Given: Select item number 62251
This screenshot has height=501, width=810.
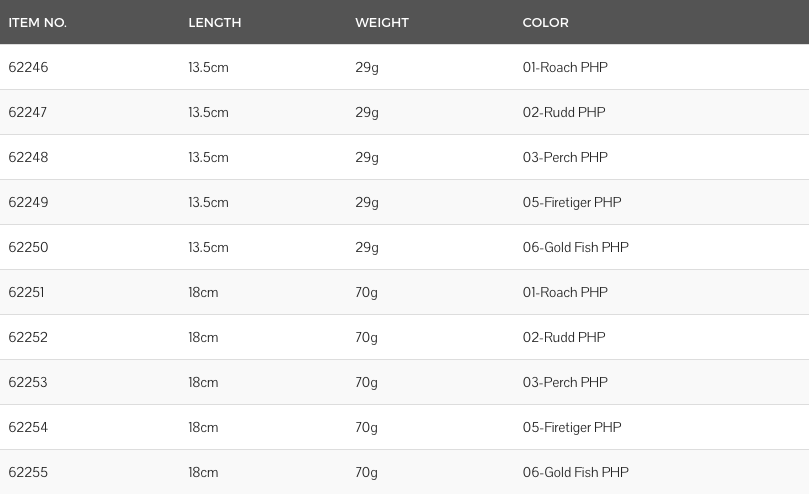Looking at the screenshot, I should [x=26, y=292].
